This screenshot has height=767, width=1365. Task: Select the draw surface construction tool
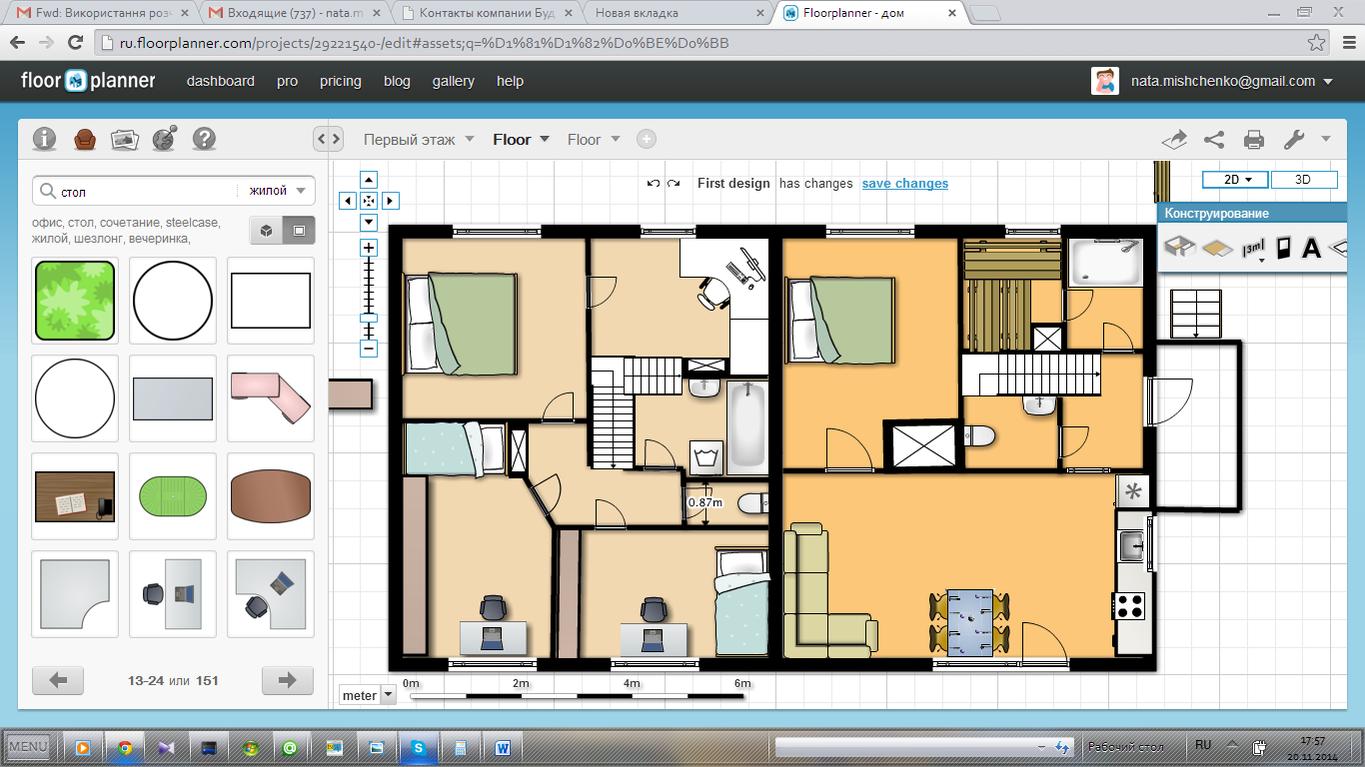point(1217,247)
